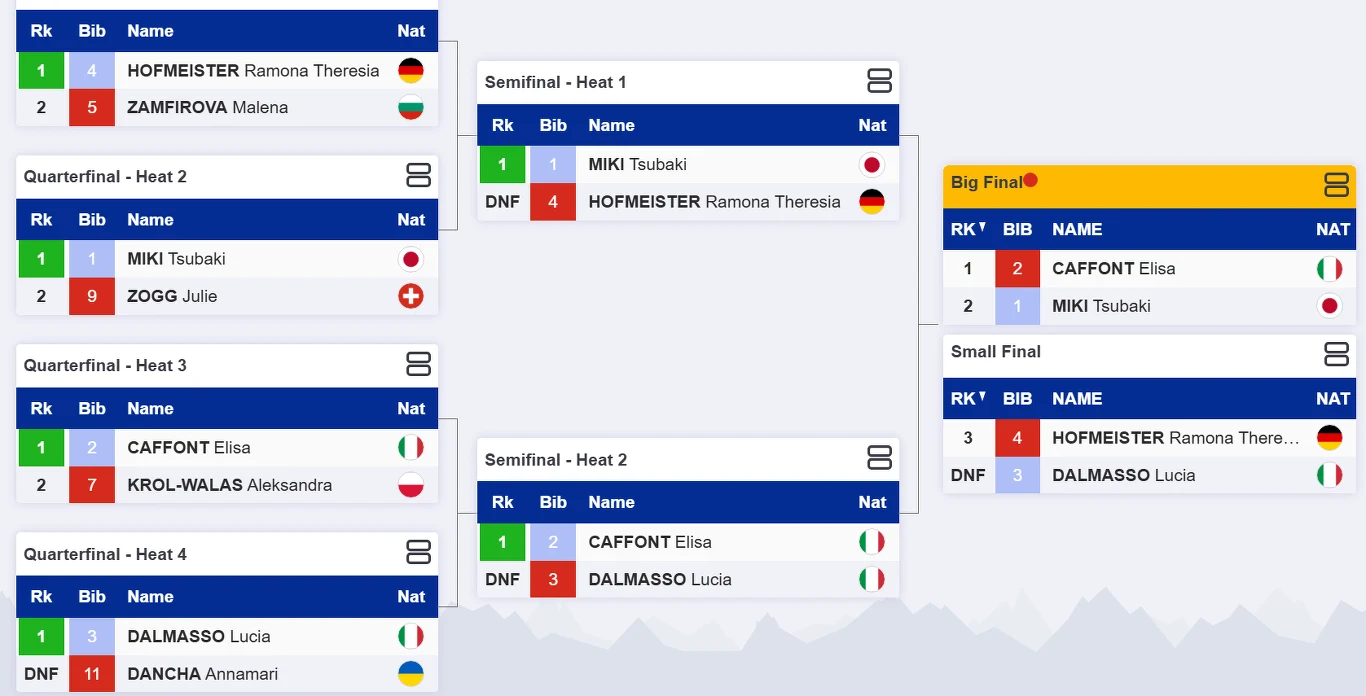The height and width of the screenshot is (696, 1366).
Task: Sort Small Final by RK column
Action: click(x=968, y=398)
